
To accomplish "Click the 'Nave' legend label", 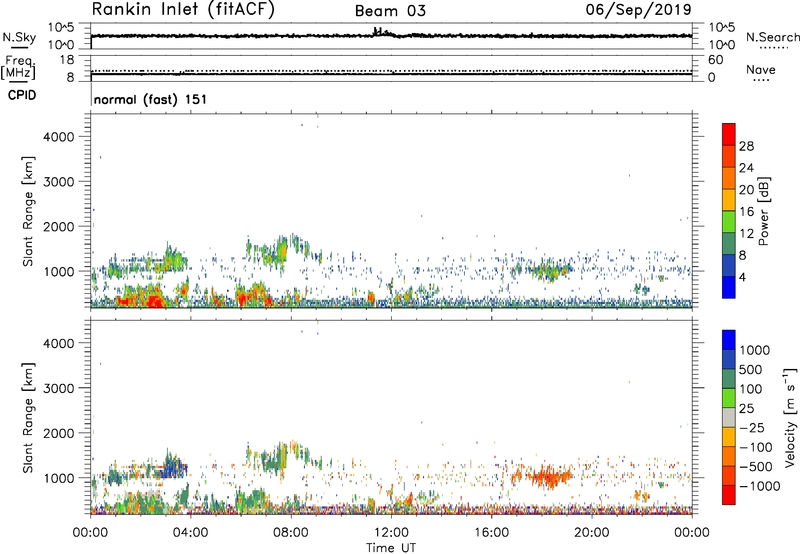I will [x=761, y=69].
